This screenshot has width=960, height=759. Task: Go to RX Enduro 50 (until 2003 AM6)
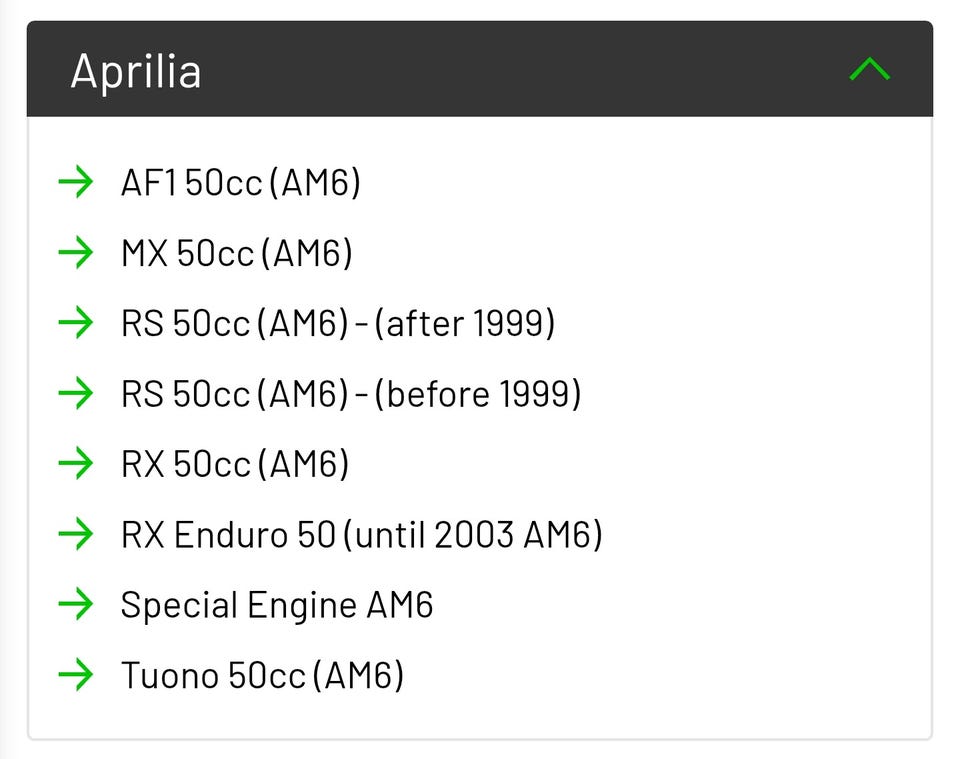click(x=361, y=535)
